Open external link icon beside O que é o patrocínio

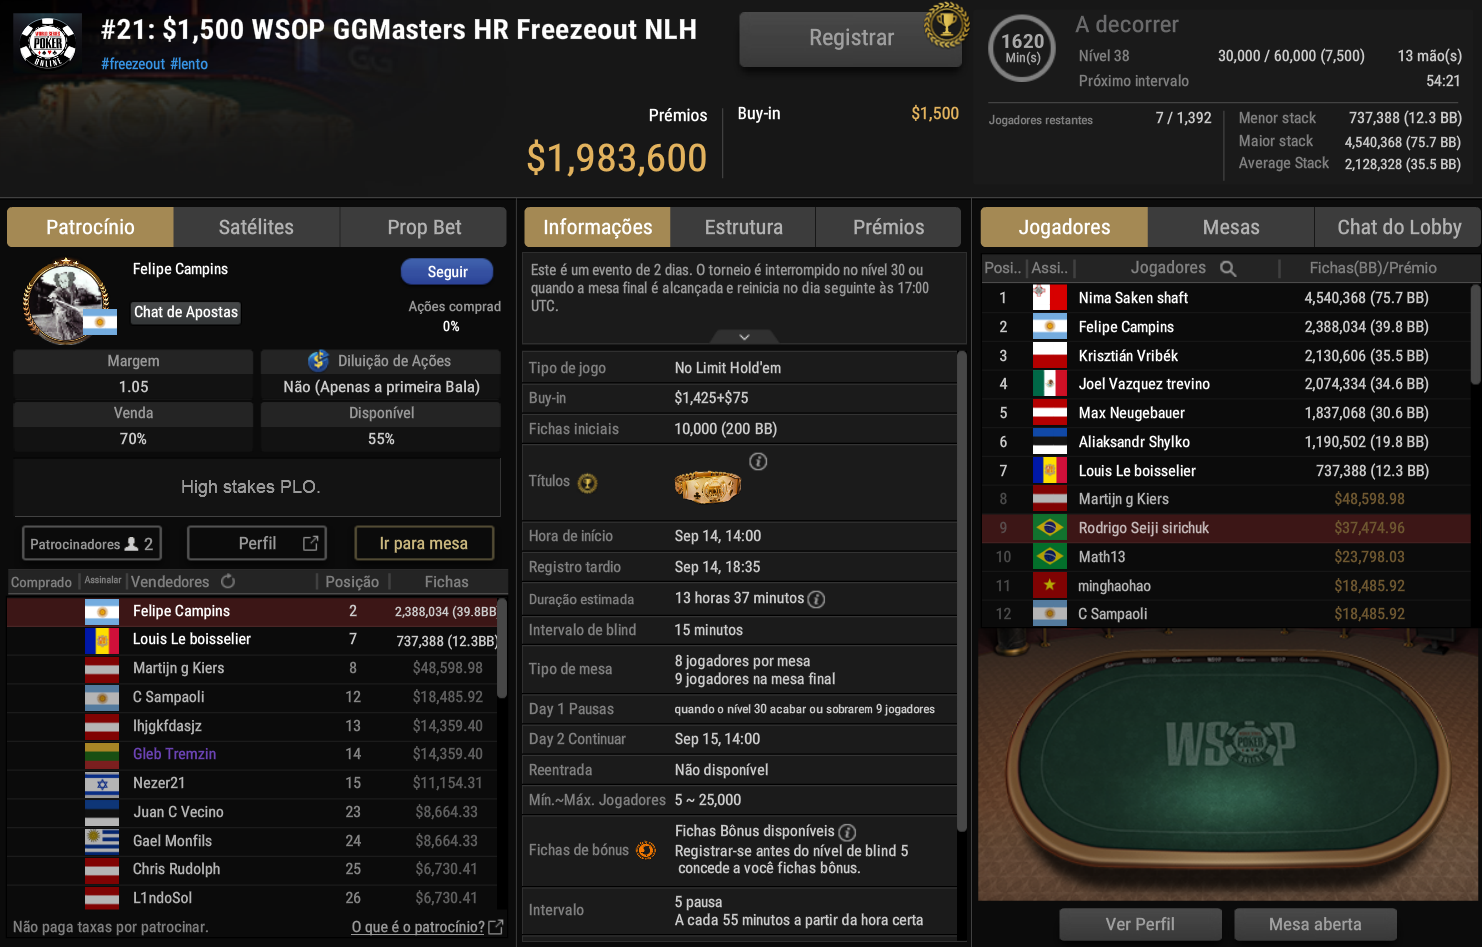click(495, 927)
